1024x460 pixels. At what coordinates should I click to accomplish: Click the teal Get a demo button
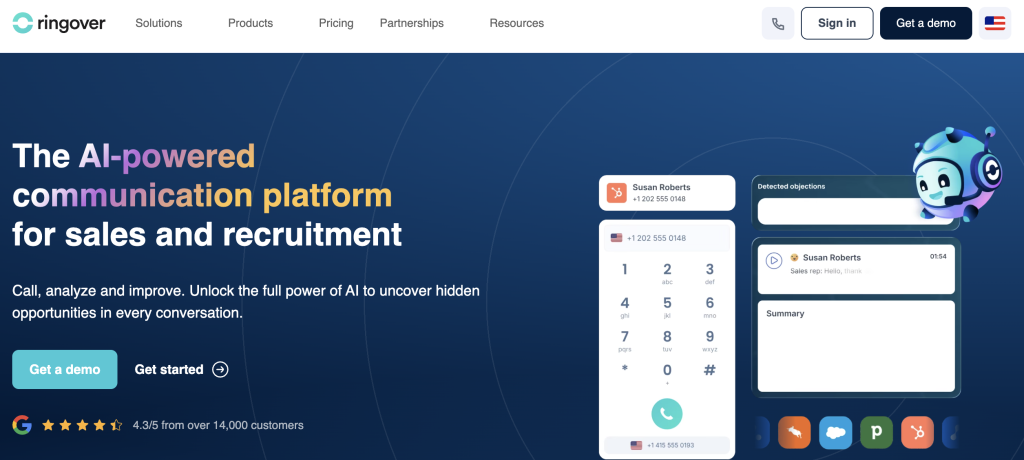[65, 370]
